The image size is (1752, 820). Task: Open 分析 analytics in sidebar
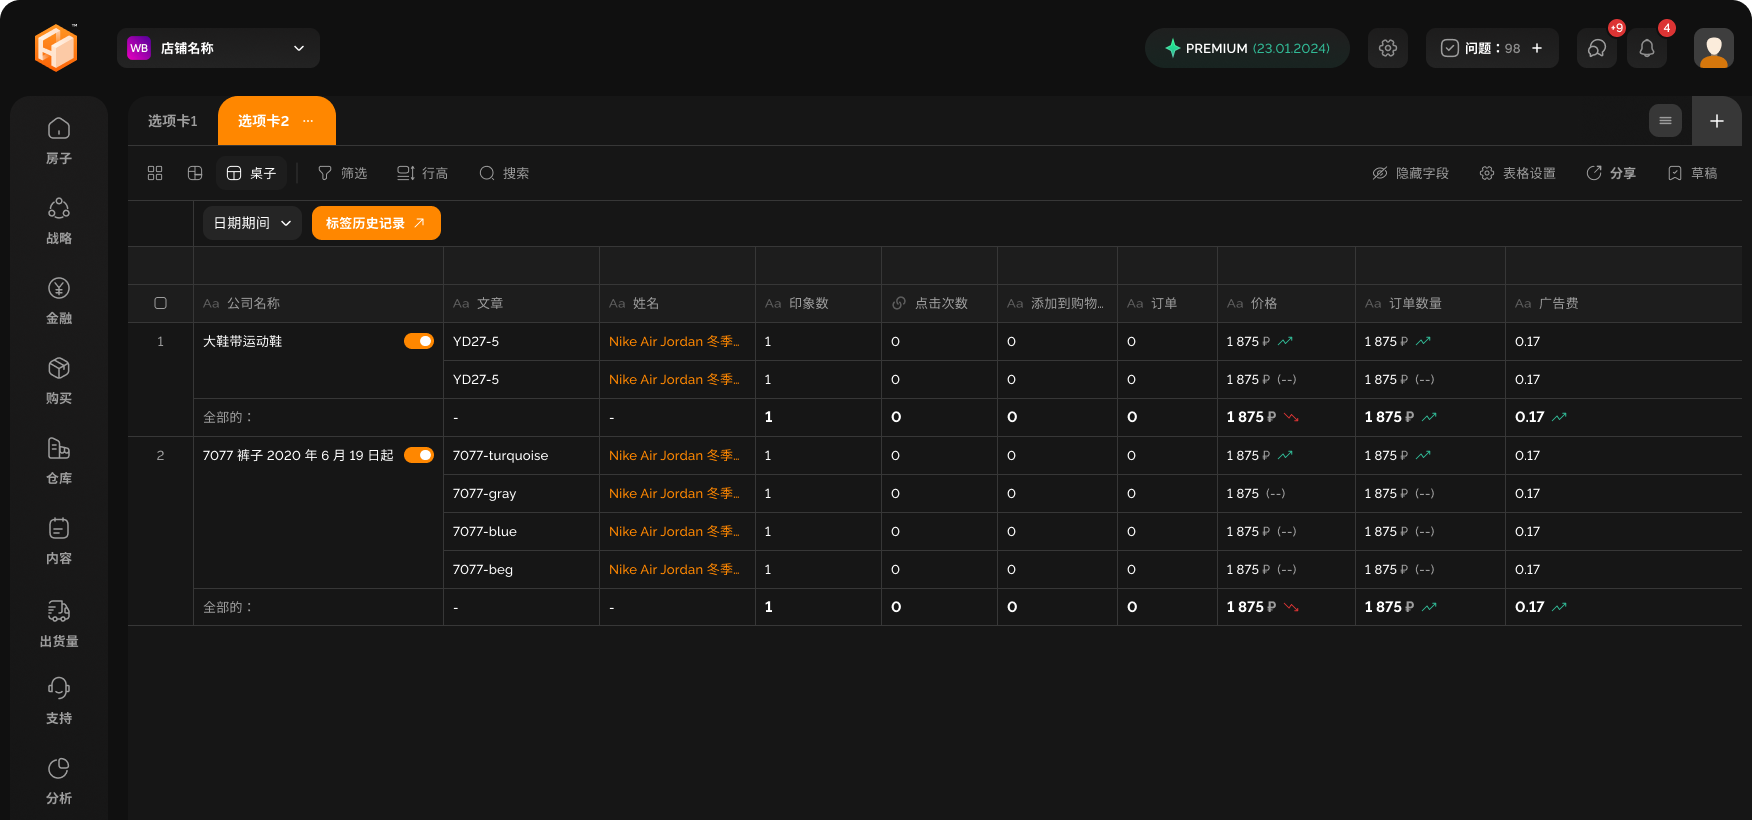(x=59, y=780)
